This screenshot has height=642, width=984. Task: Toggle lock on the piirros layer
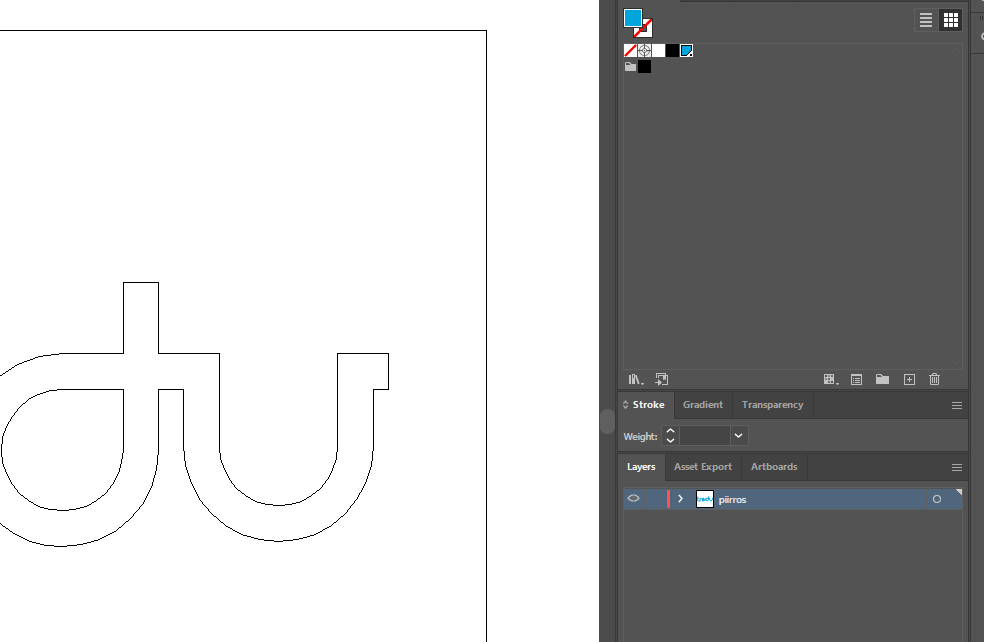coord(653,499)
